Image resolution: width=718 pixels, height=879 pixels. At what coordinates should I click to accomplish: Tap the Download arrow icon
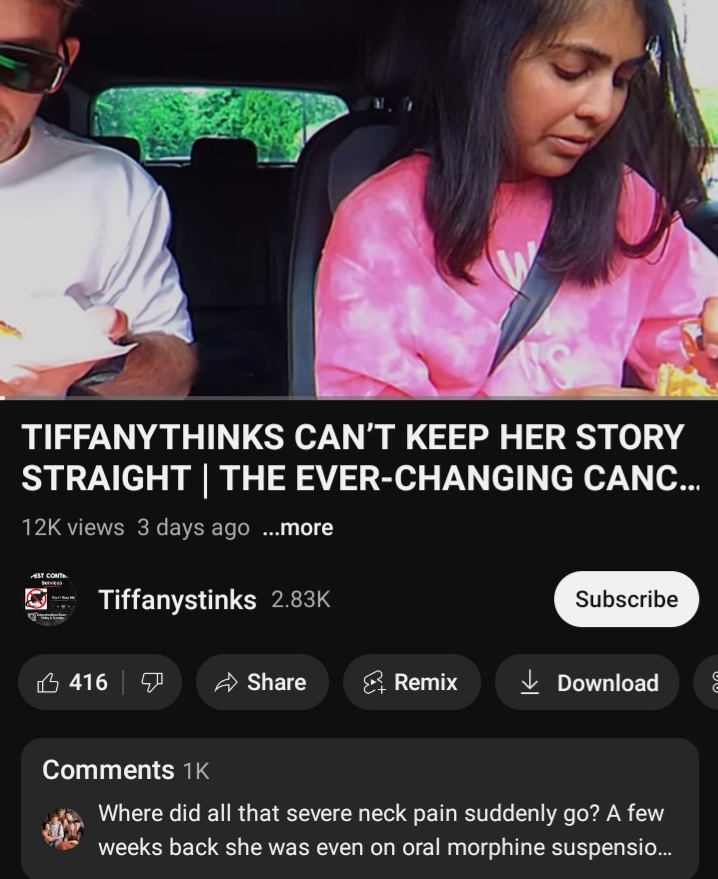point(529,682)
